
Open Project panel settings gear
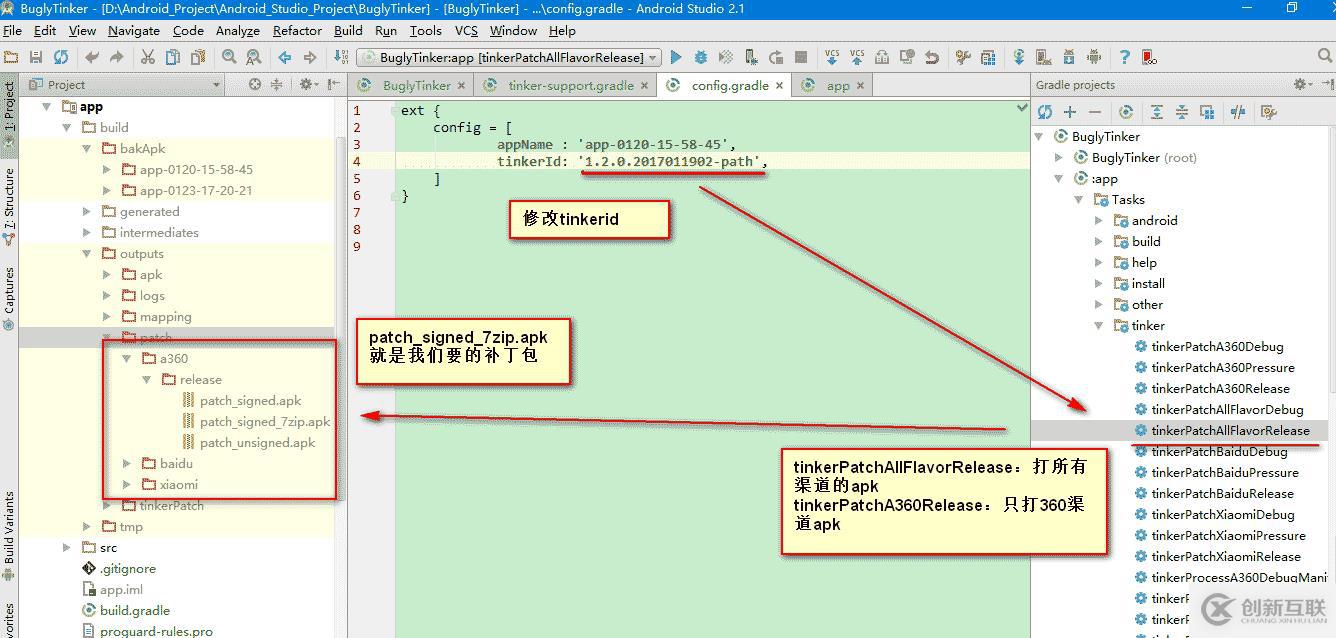point(307,85)
